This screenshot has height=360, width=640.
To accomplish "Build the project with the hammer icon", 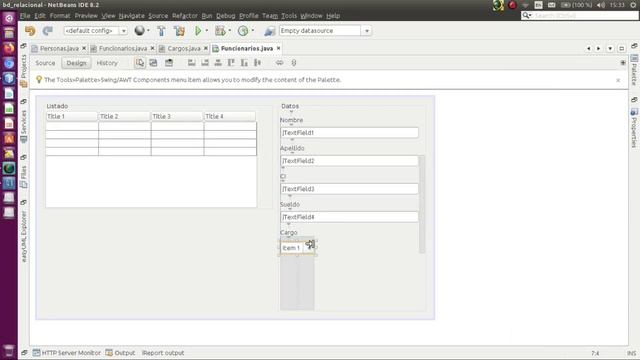I will 161,31.
